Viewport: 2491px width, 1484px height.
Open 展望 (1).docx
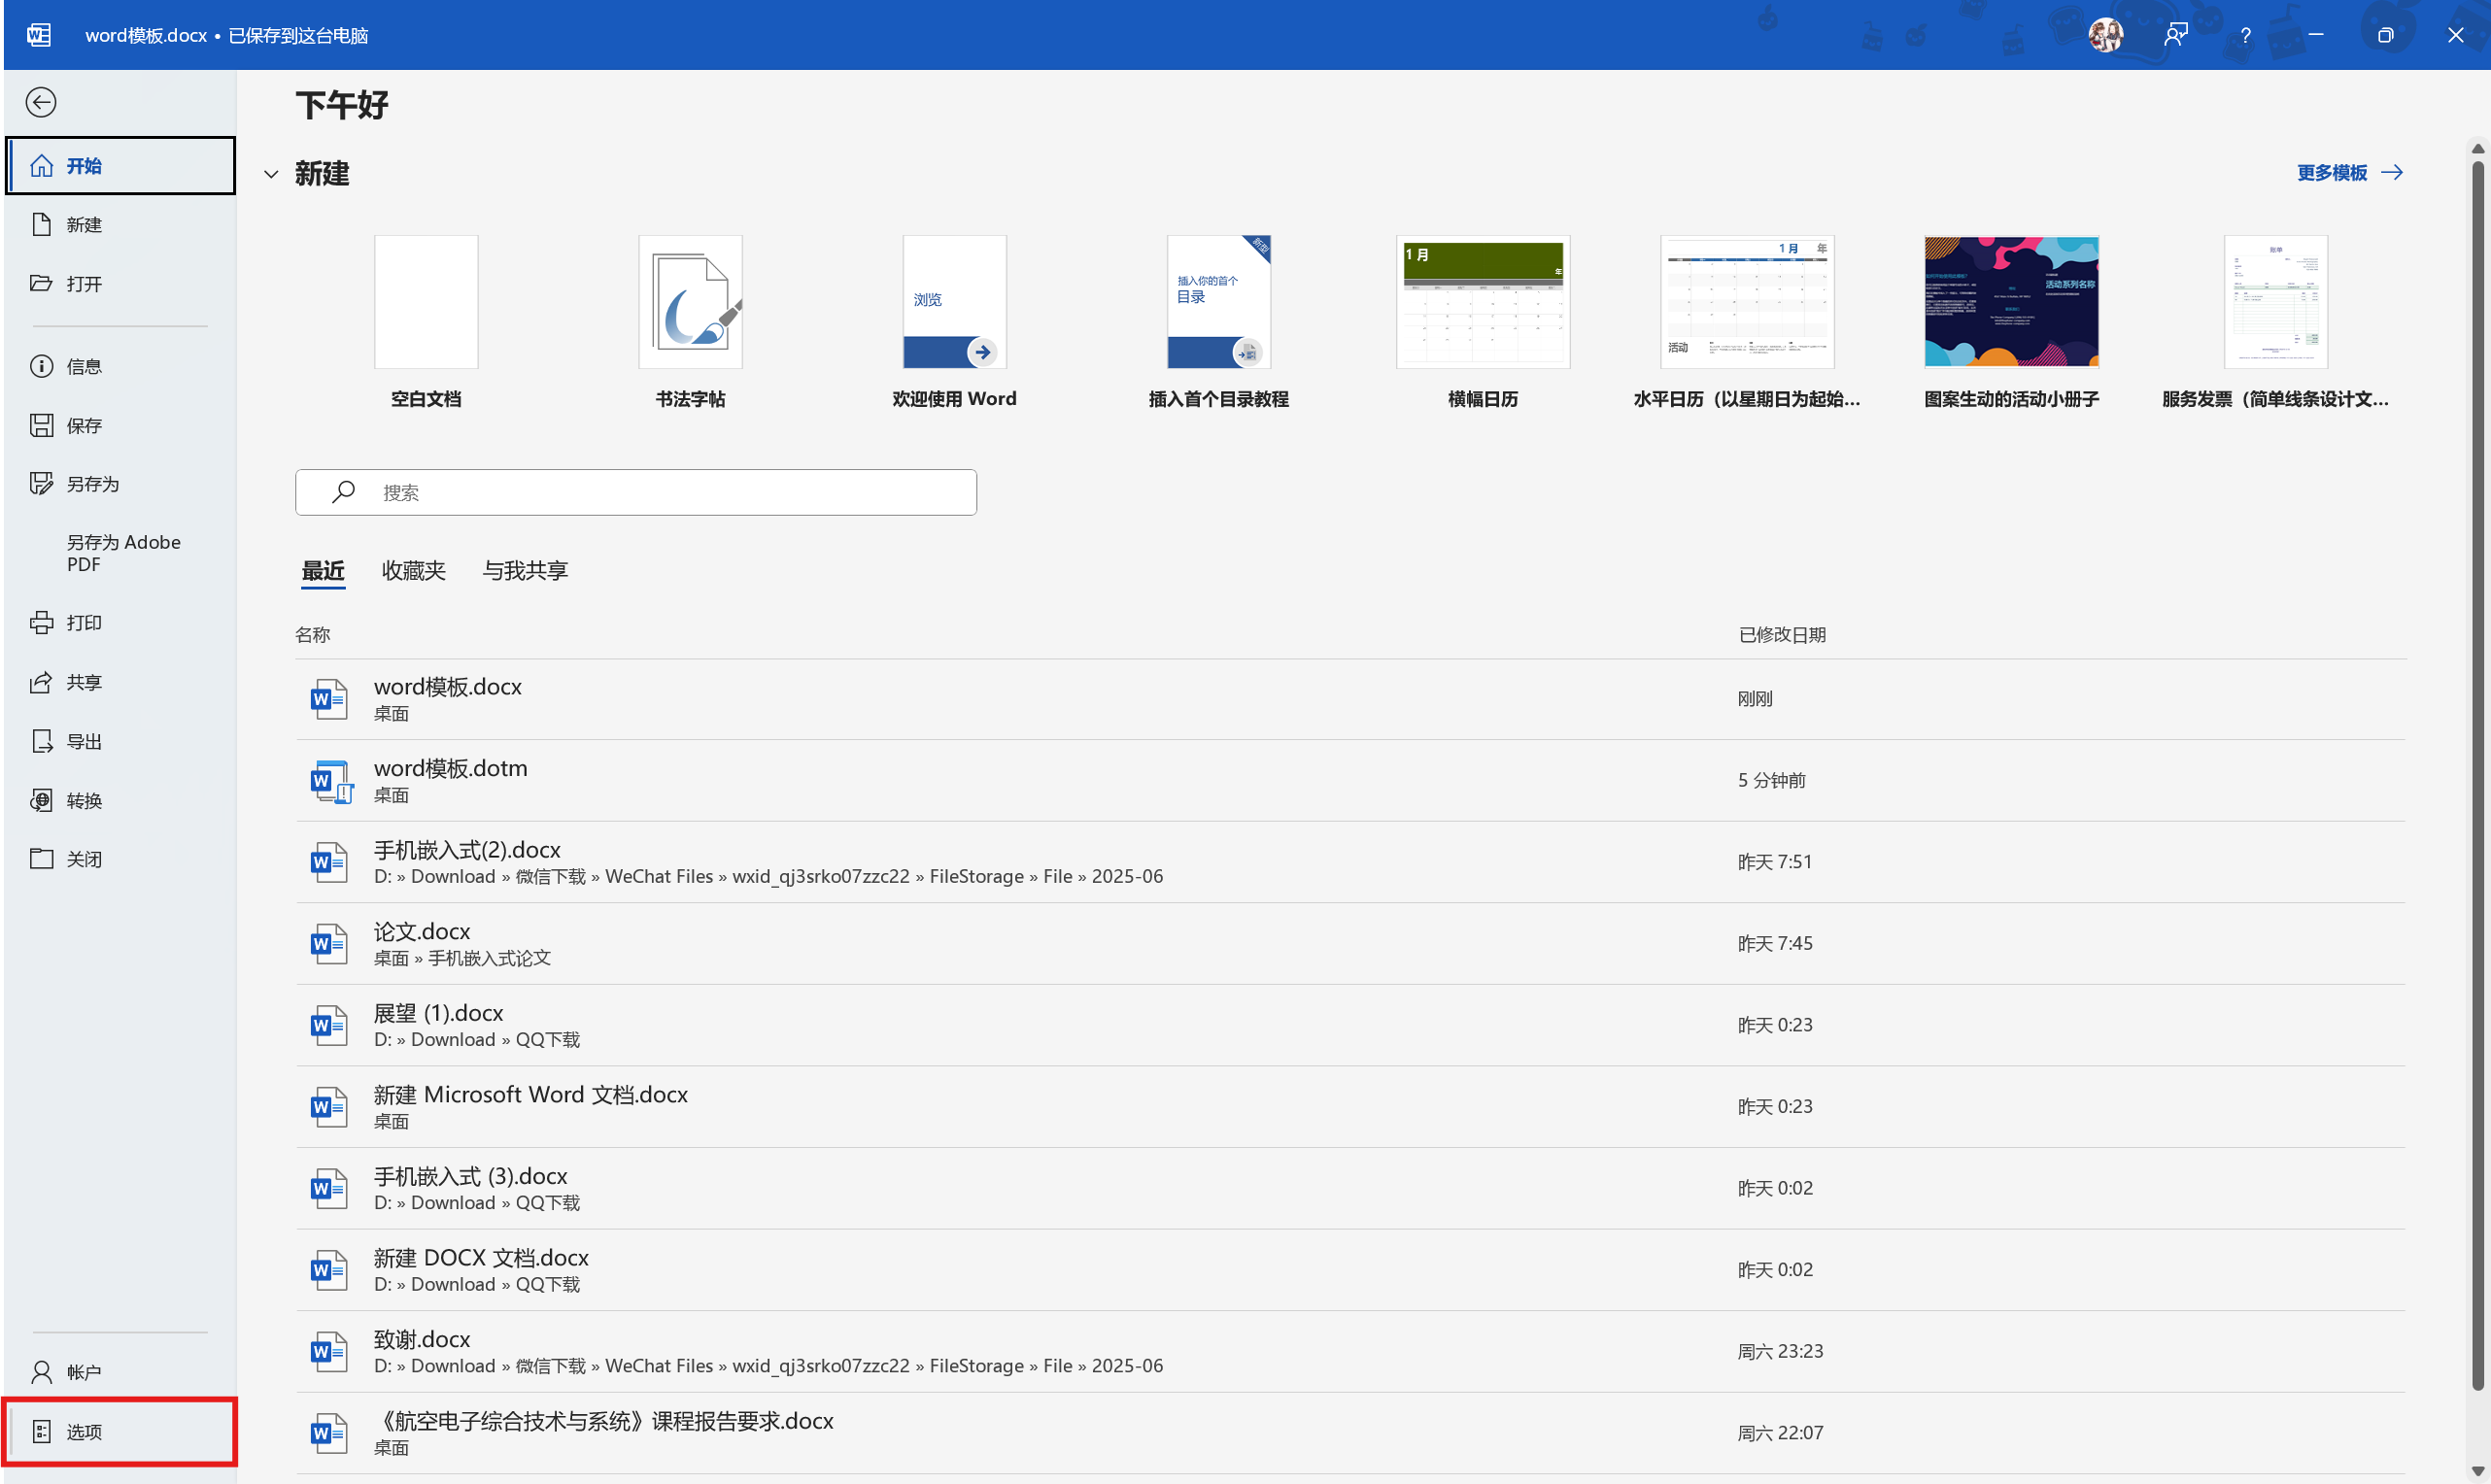(1350, 1025)
